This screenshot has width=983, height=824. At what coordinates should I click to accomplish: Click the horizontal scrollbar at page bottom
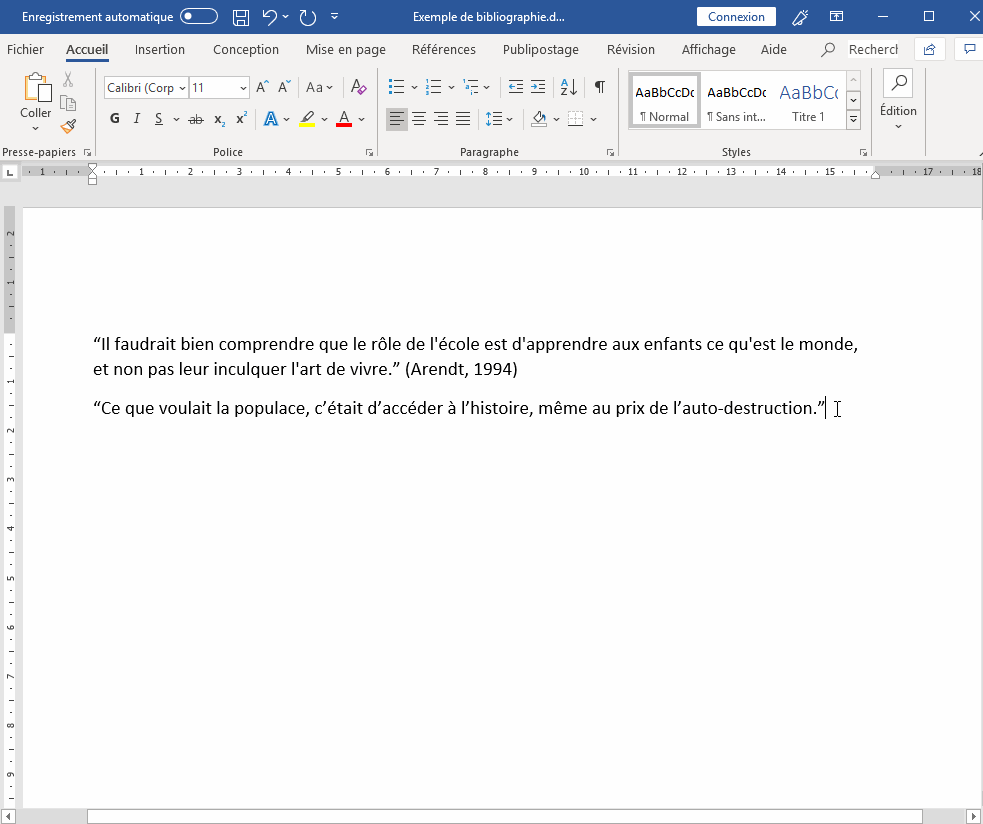pyautogui.click(x=500, y=813)
